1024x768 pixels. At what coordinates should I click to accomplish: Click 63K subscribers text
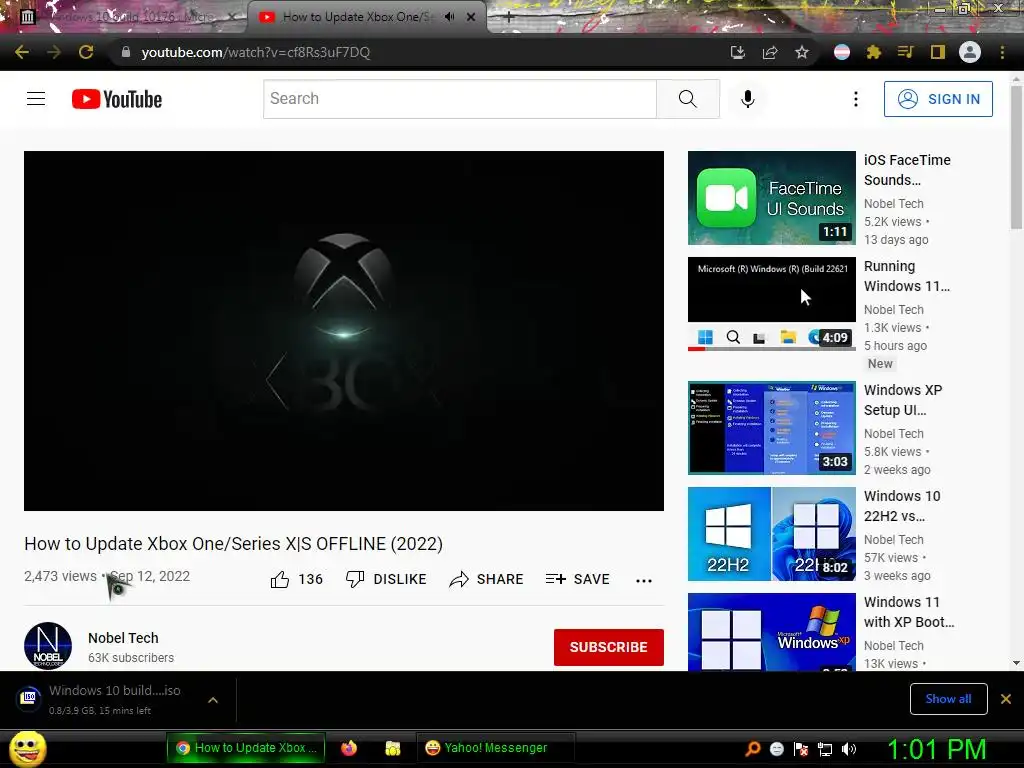(x=131, y=658)
